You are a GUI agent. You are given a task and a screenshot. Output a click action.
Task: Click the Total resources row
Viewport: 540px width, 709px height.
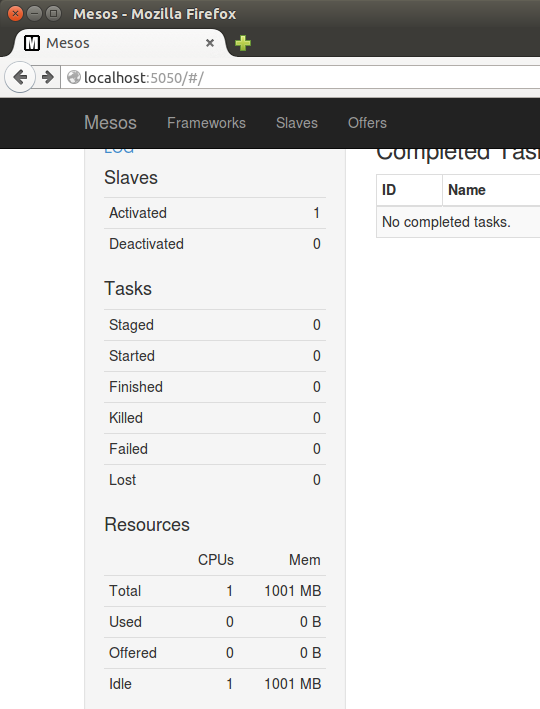(x=215, y=591)
